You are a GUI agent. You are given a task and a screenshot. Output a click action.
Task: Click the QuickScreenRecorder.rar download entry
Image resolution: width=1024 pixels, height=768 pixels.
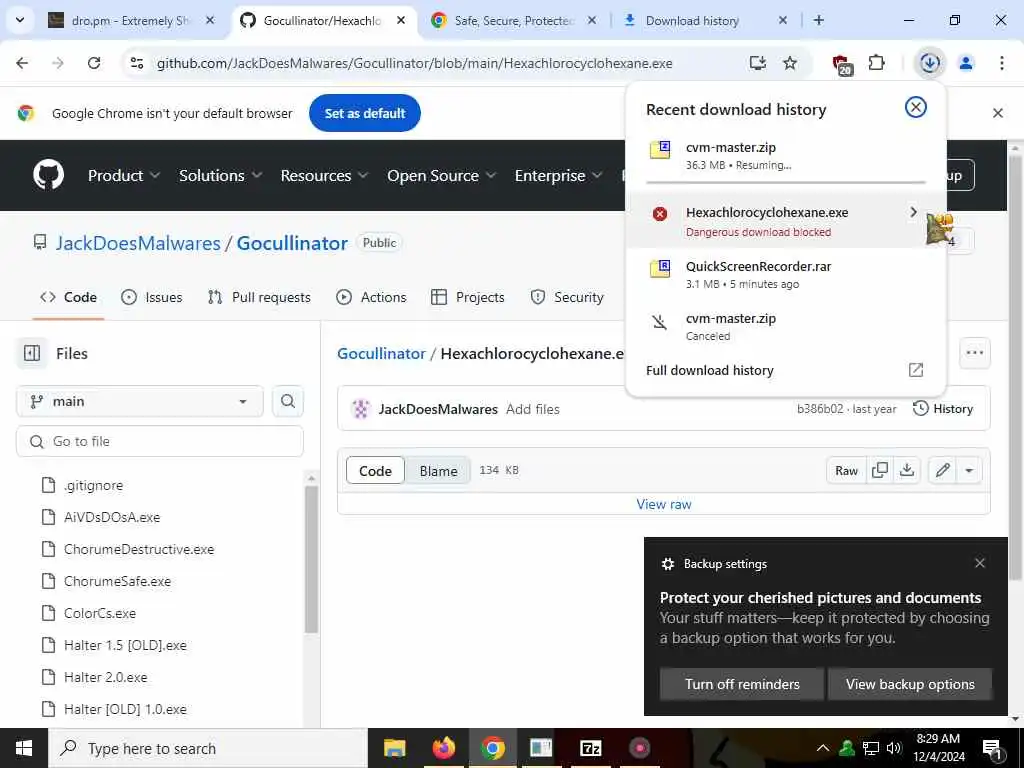click(x=786, y=274)
